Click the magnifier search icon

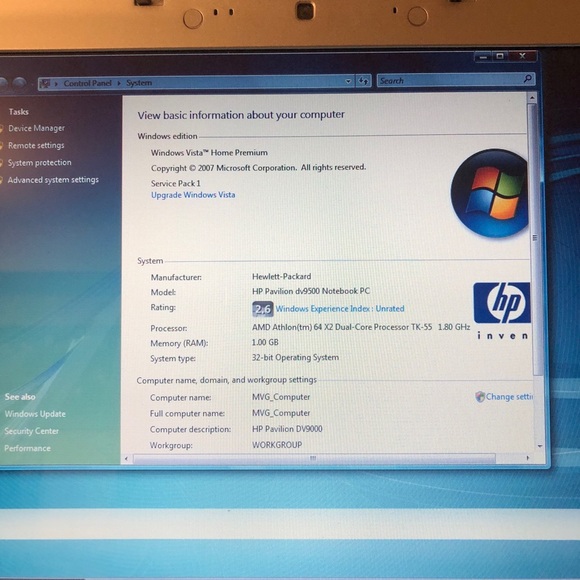click(x=527, y=78)
